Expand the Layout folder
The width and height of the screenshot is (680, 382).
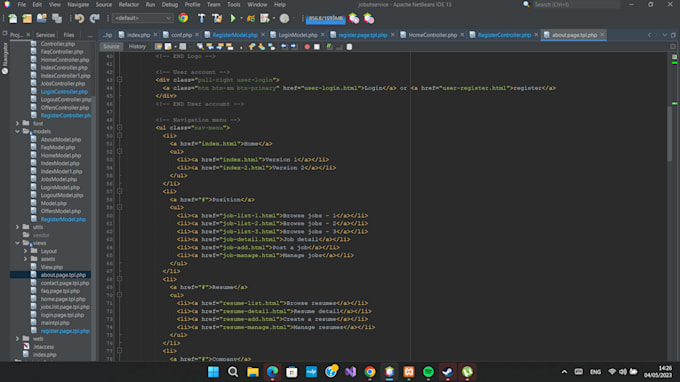click(x=26, y=251)
